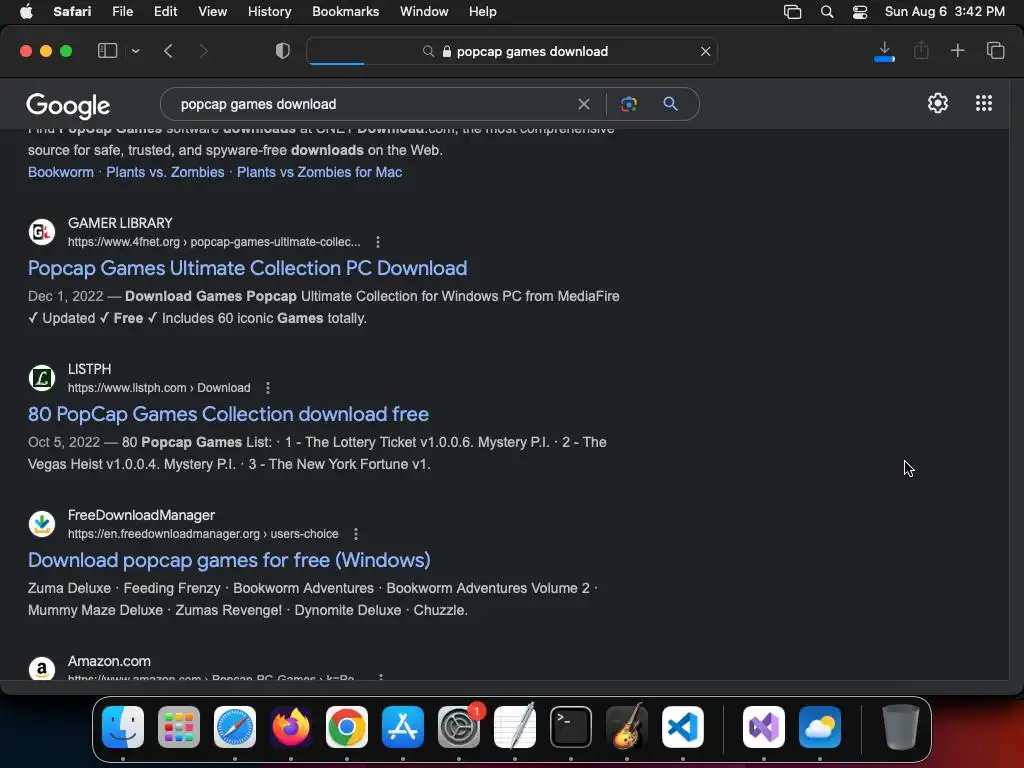Click the Safari address bar
The image size is (1024, 768).
coord(512,51)
